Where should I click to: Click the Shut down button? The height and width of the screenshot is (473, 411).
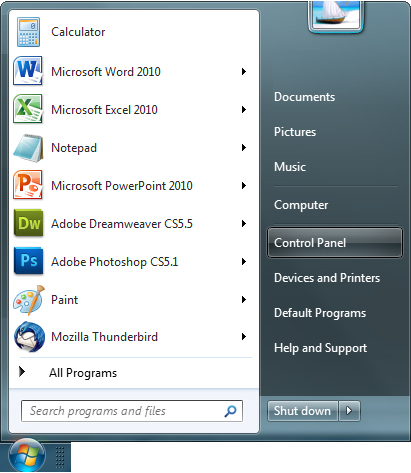point(302,411)
